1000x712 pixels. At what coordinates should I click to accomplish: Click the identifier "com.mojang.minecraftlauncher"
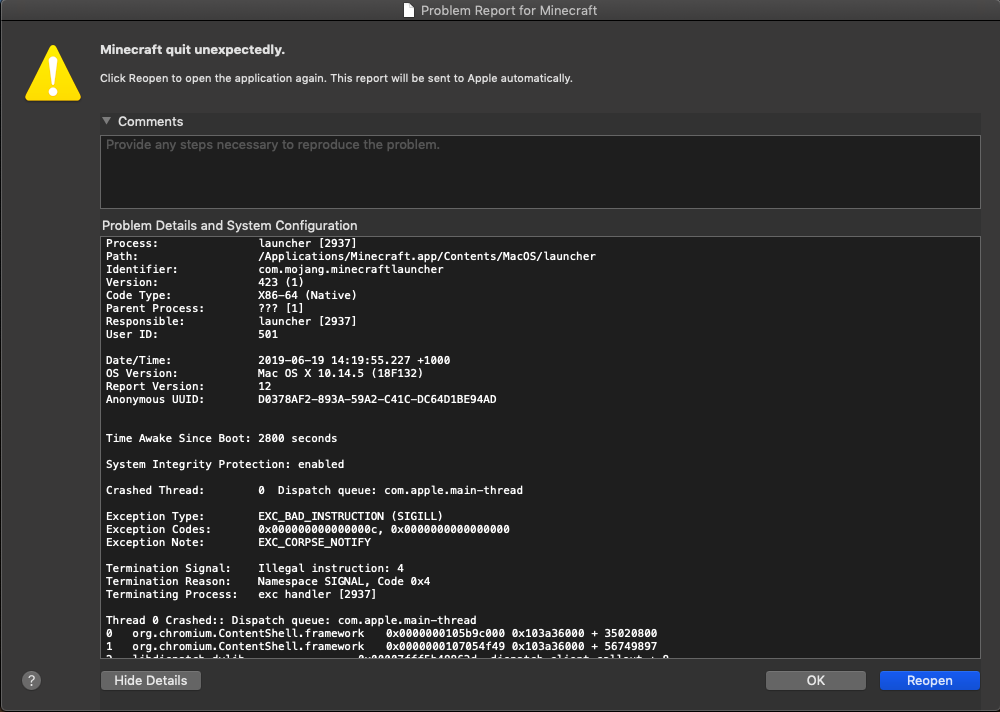point(351,269)
